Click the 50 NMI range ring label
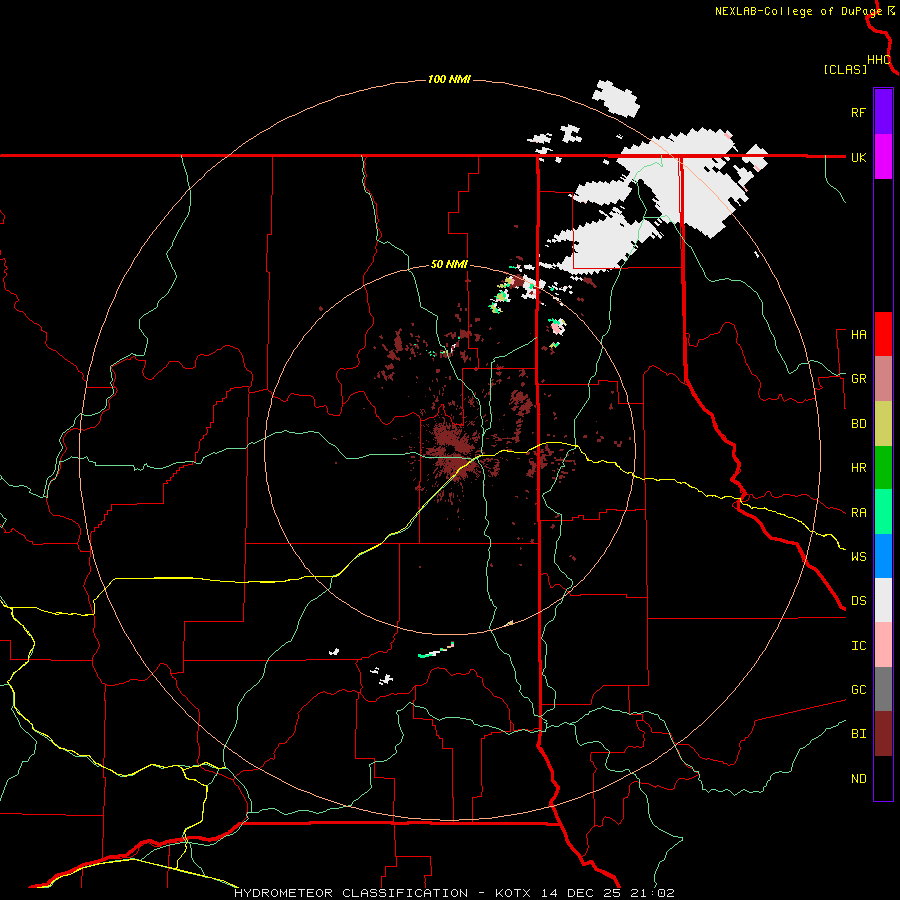Image resolution: width=900 pixels, height=900 pixels. tap(449, 265)
